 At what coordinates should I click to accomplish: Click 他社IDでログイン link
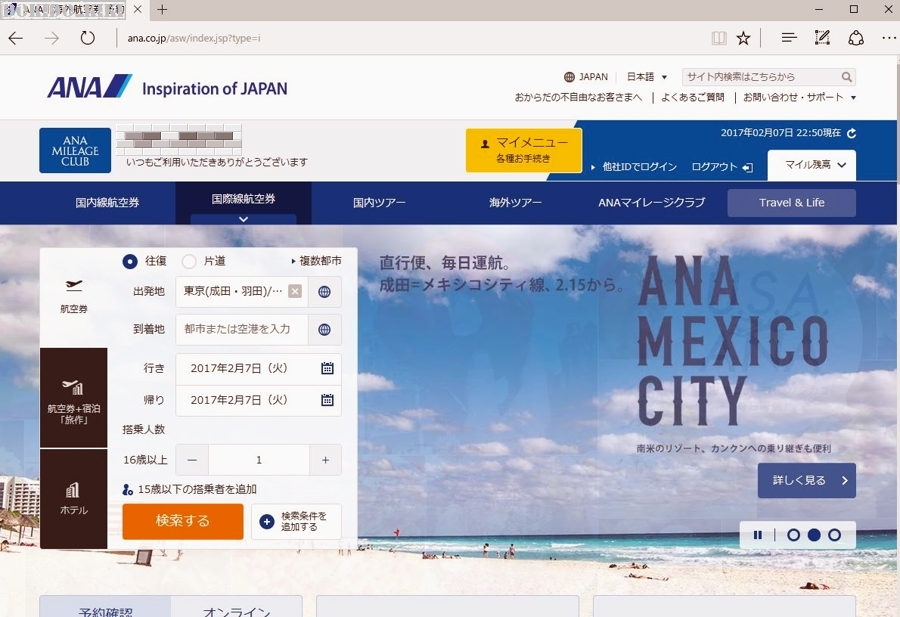634,167
